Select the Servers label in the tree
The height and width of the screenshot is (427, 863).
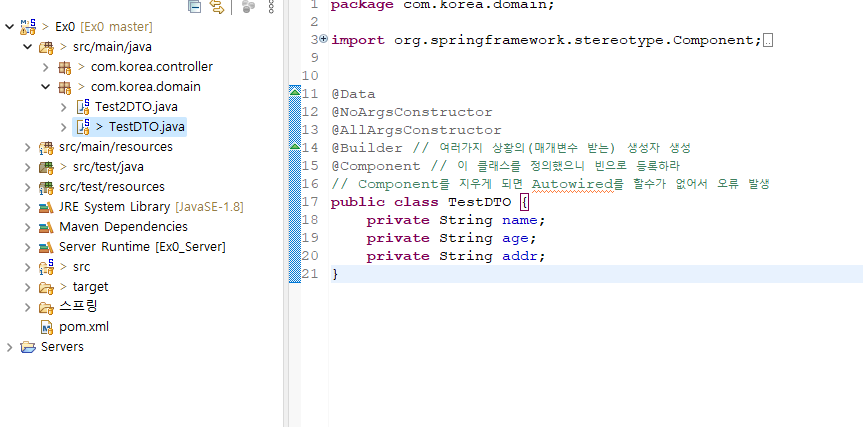(x=62, y=347)
